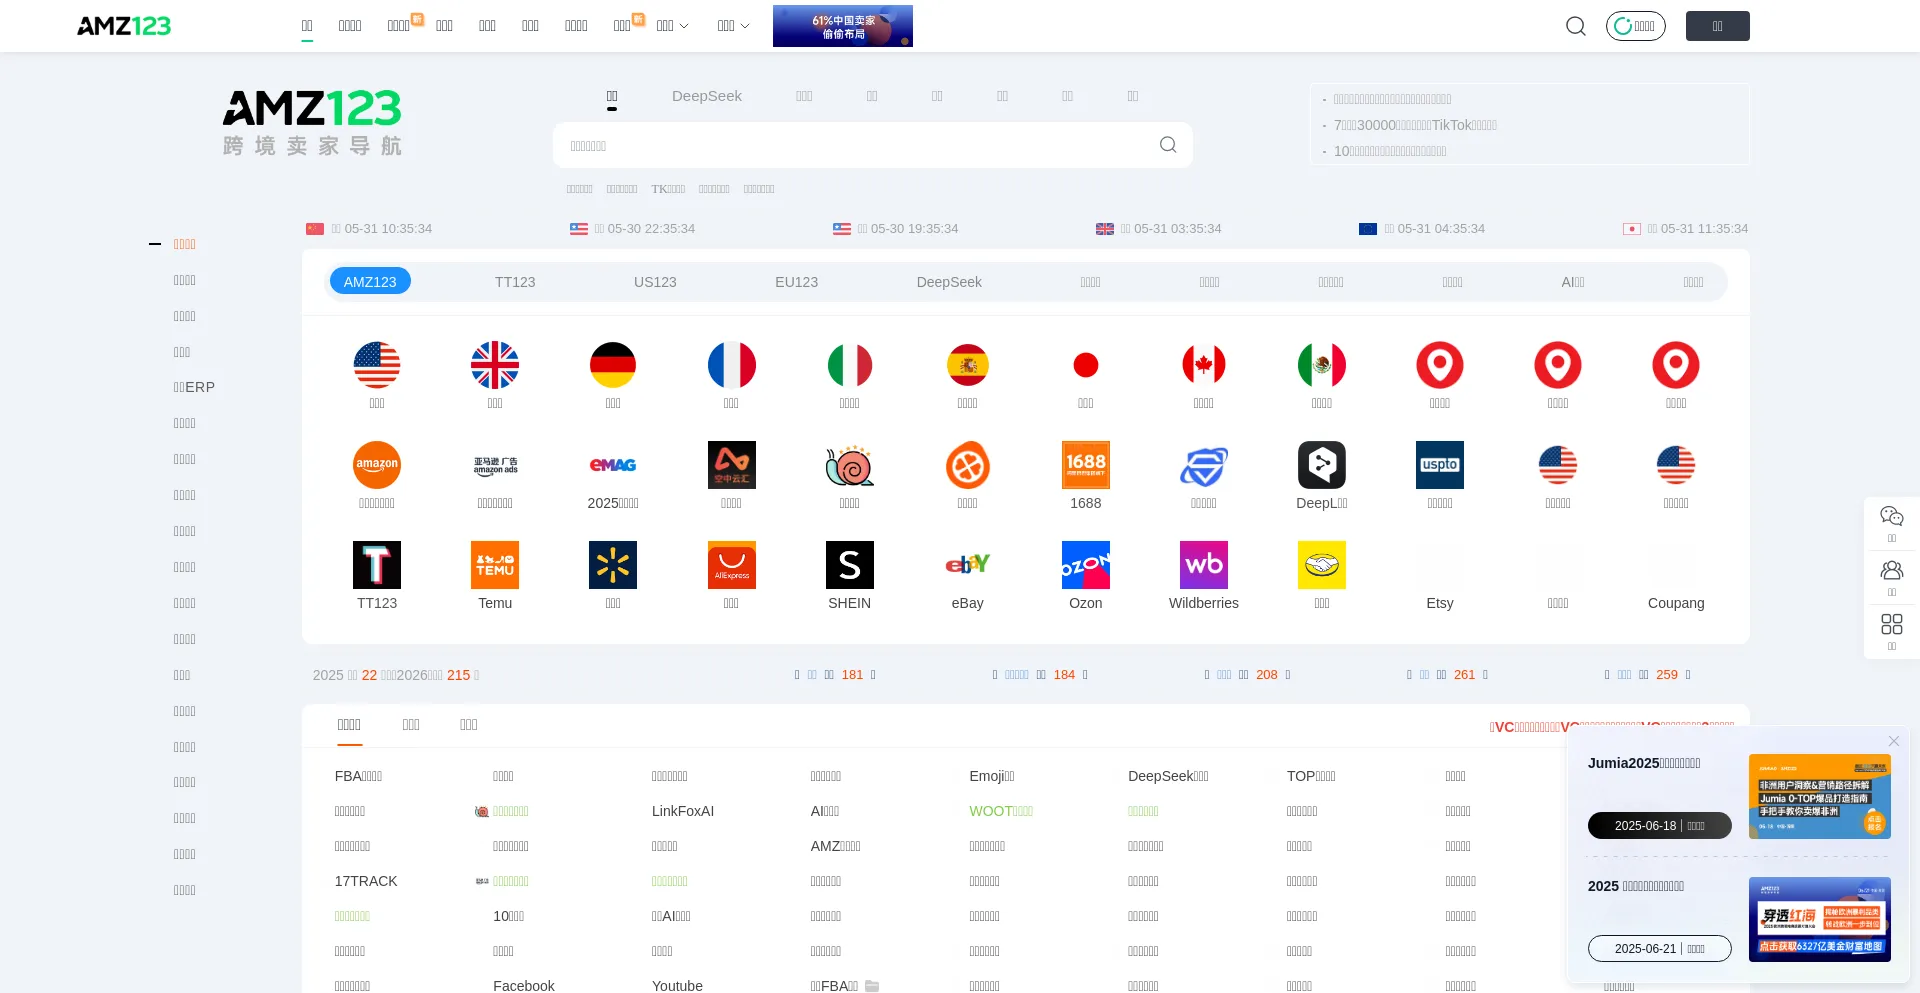Screen dimensions: 1920x993
Task: Open the Amazon seller icon tile
Action: [377, 465]
